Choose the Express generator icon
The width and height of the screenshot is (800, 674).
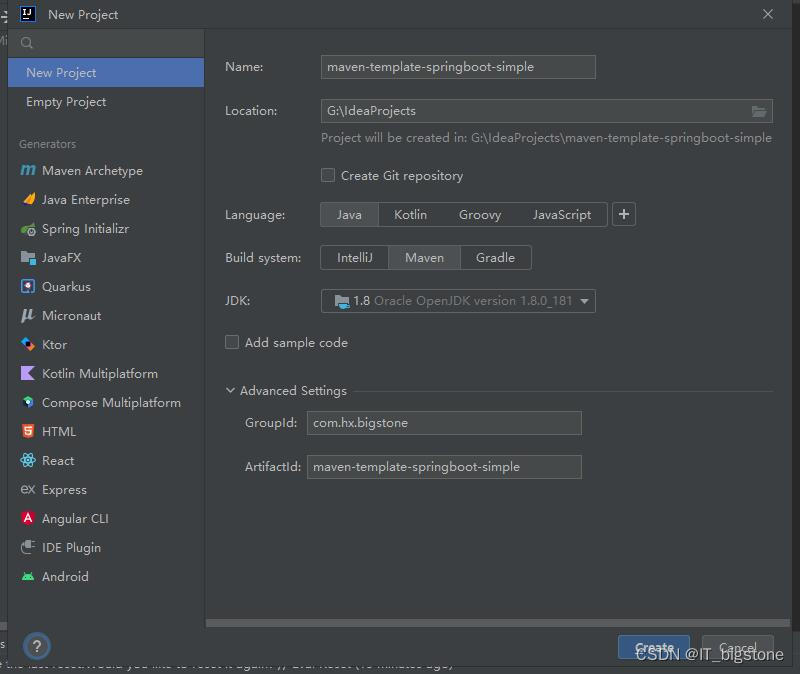(x=28, y=489)
